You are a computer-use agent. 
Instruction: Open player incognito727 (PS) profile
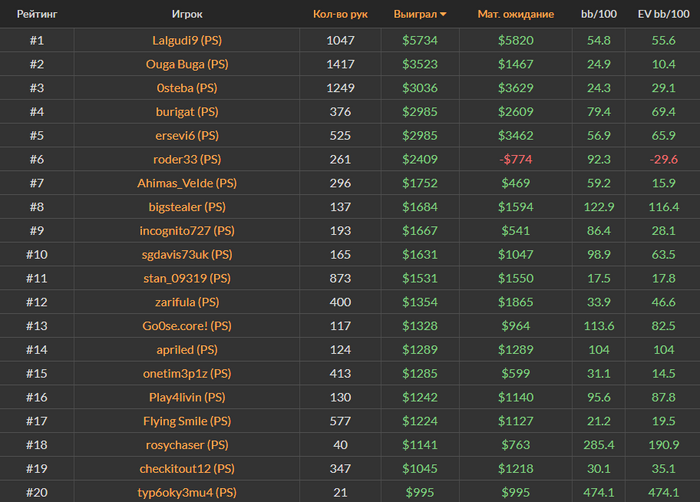186,231
